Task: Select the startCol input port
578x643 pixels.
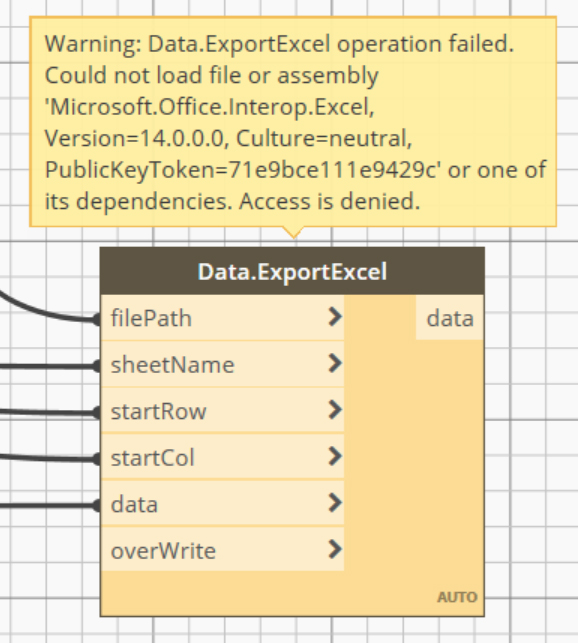Action: [223, 457]
